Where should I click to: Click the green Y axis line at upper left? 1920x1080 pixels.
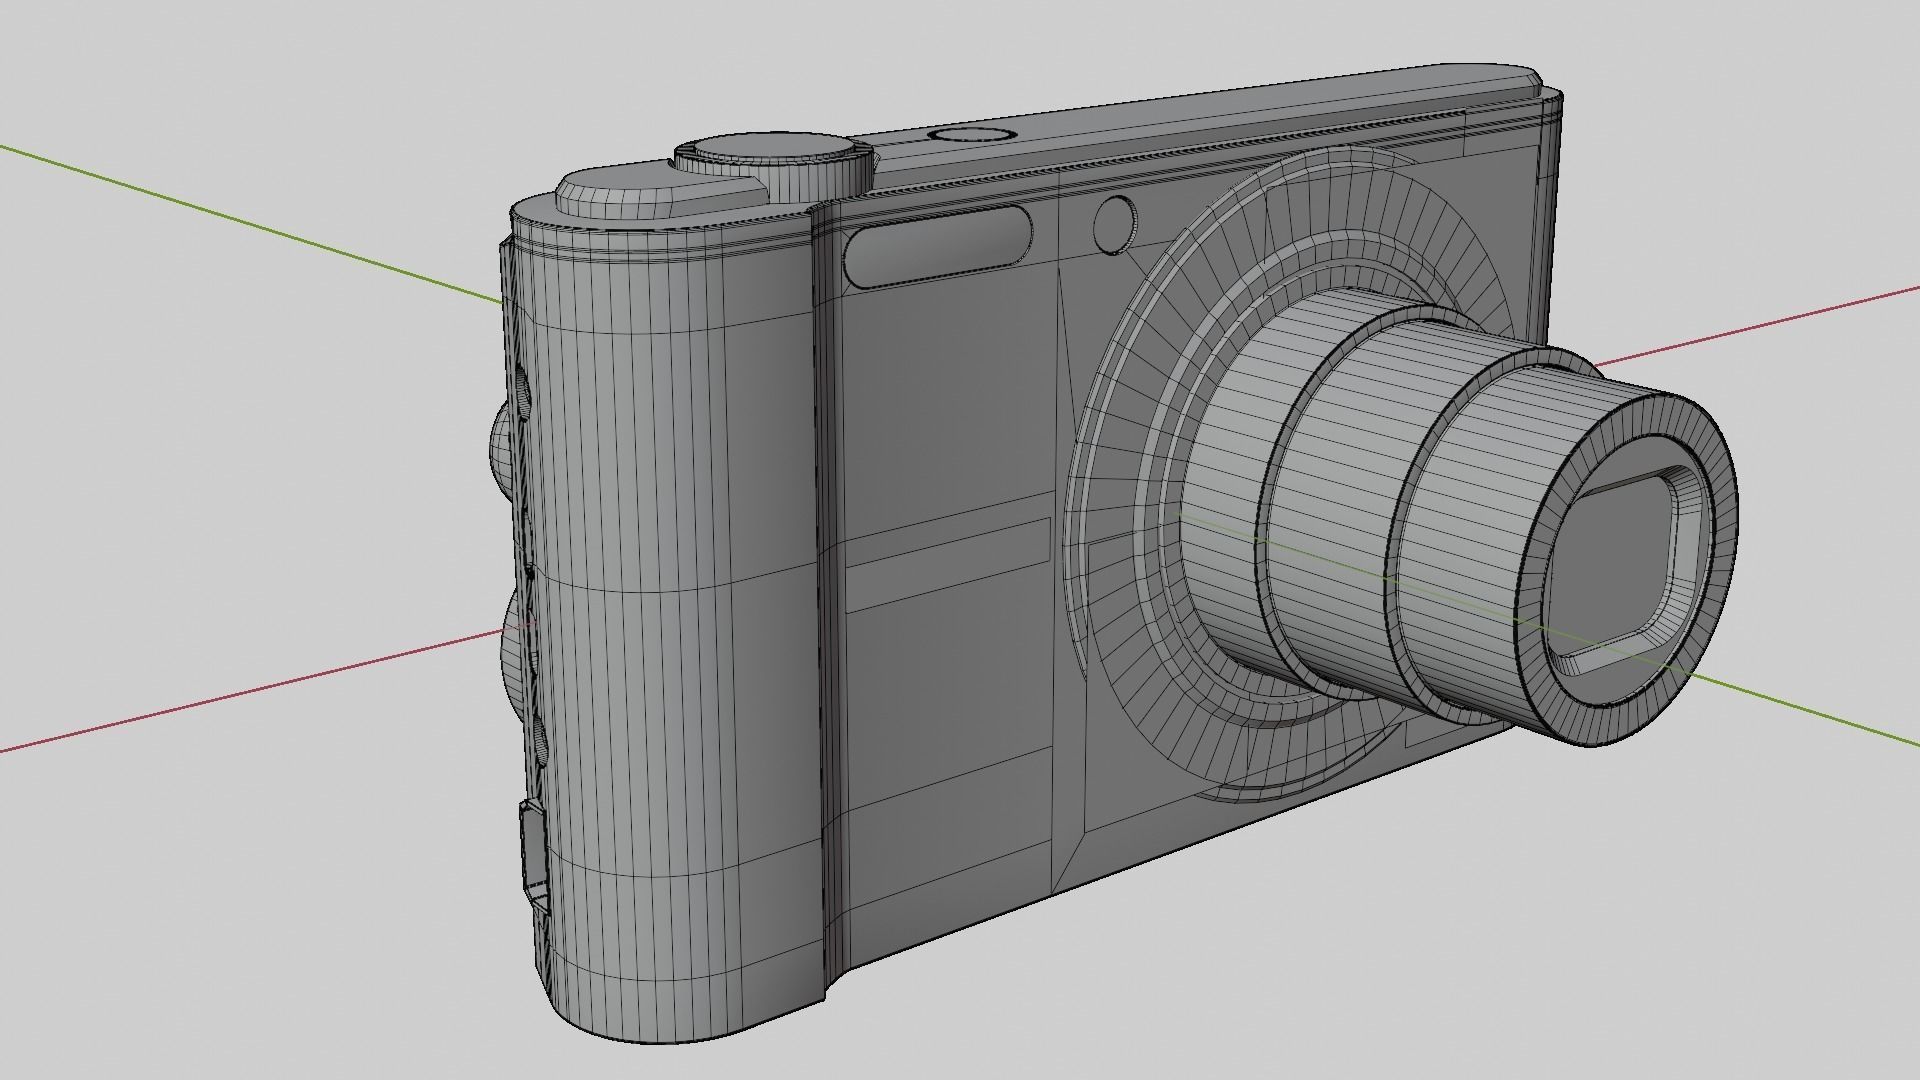(x=250, y=222)
